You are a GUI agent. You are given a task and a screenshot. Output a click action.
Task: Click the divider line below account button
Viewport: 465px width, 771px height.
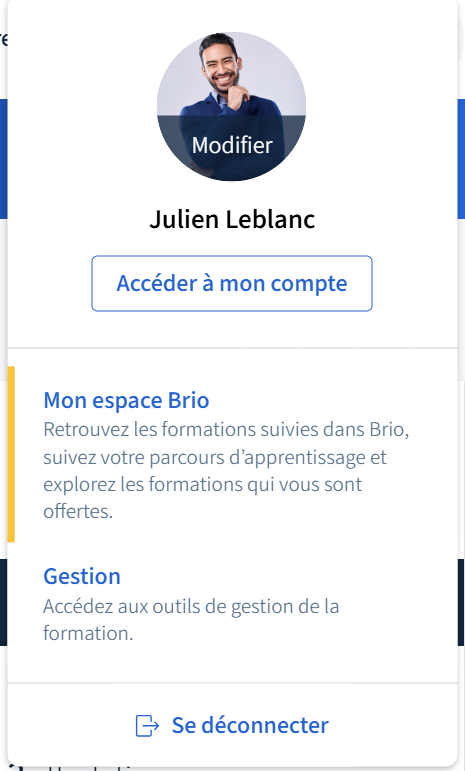(x=232, y=348)
